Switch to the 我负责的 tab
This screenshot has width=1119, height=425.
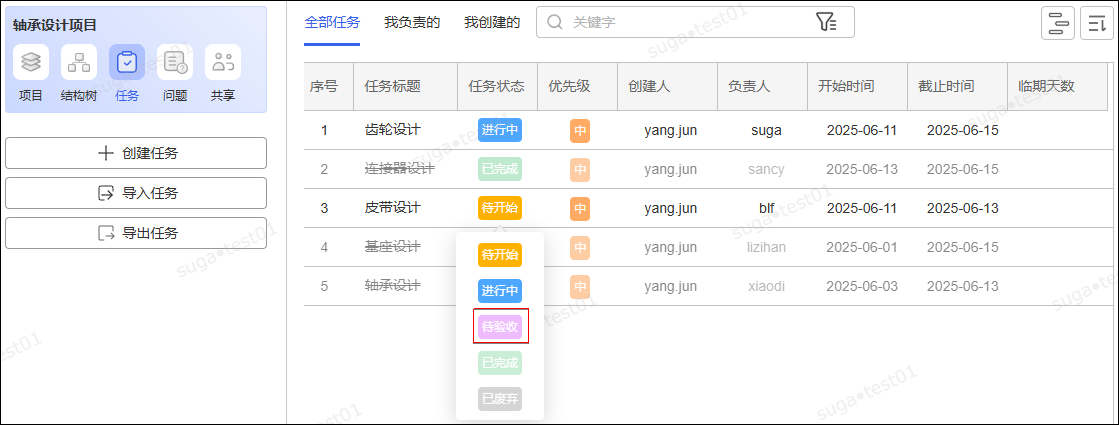pos(412,22)
